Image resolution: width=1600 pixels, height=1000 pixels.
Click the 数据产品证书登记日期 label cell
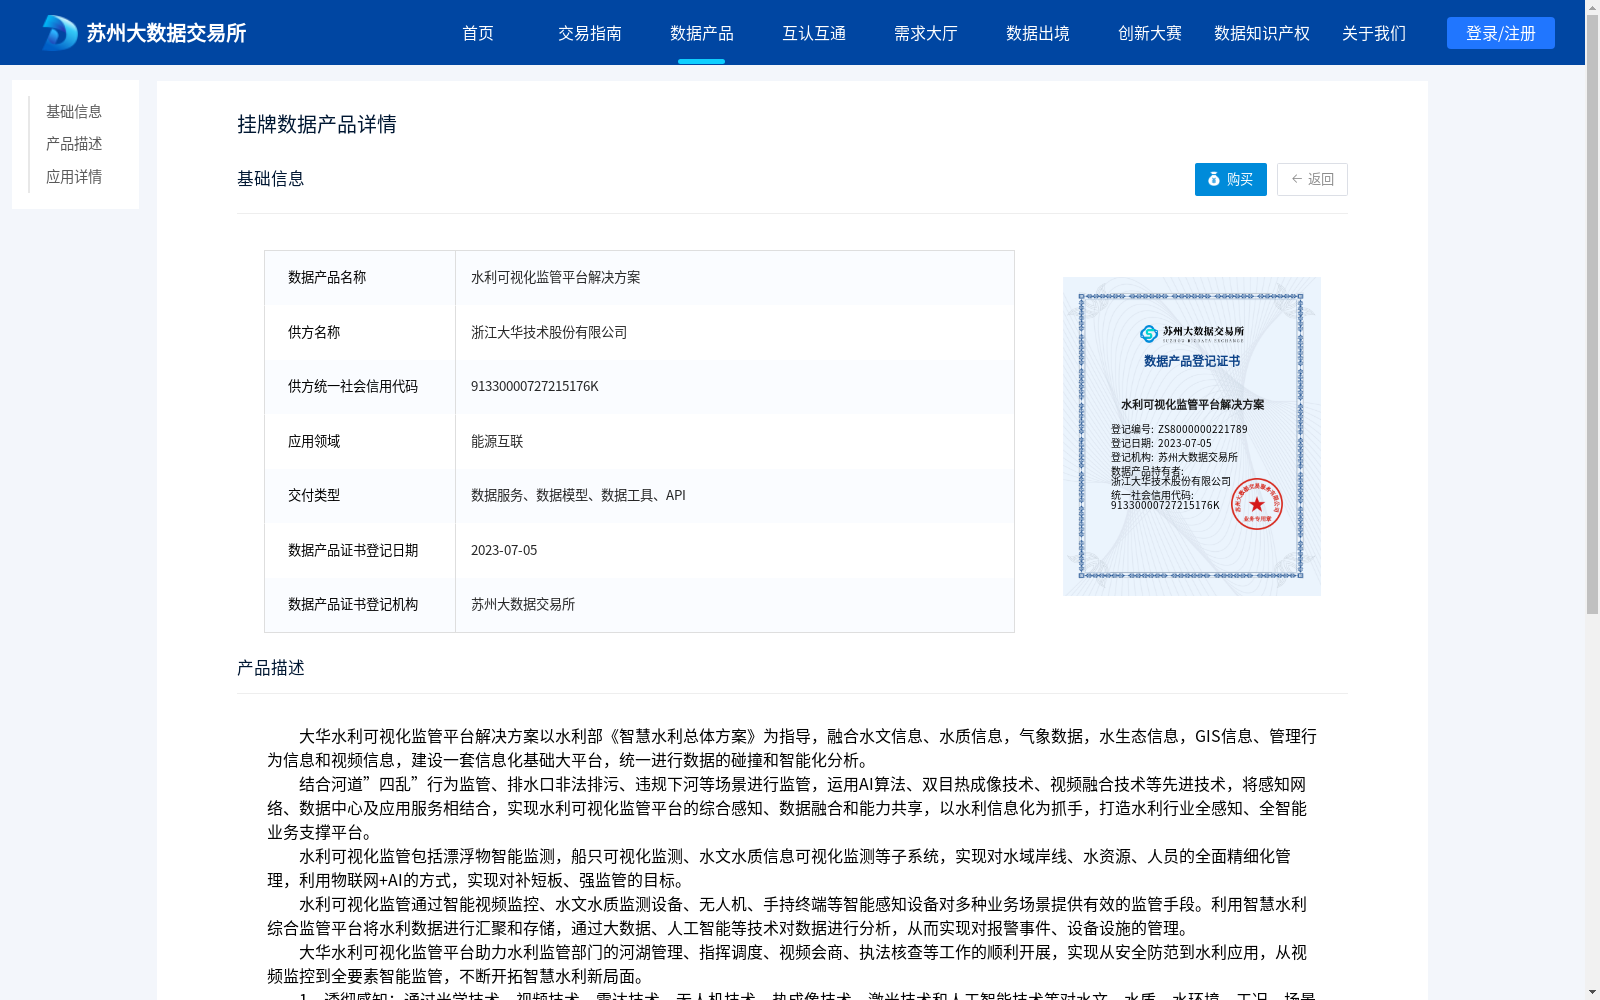tap(360, 550)
